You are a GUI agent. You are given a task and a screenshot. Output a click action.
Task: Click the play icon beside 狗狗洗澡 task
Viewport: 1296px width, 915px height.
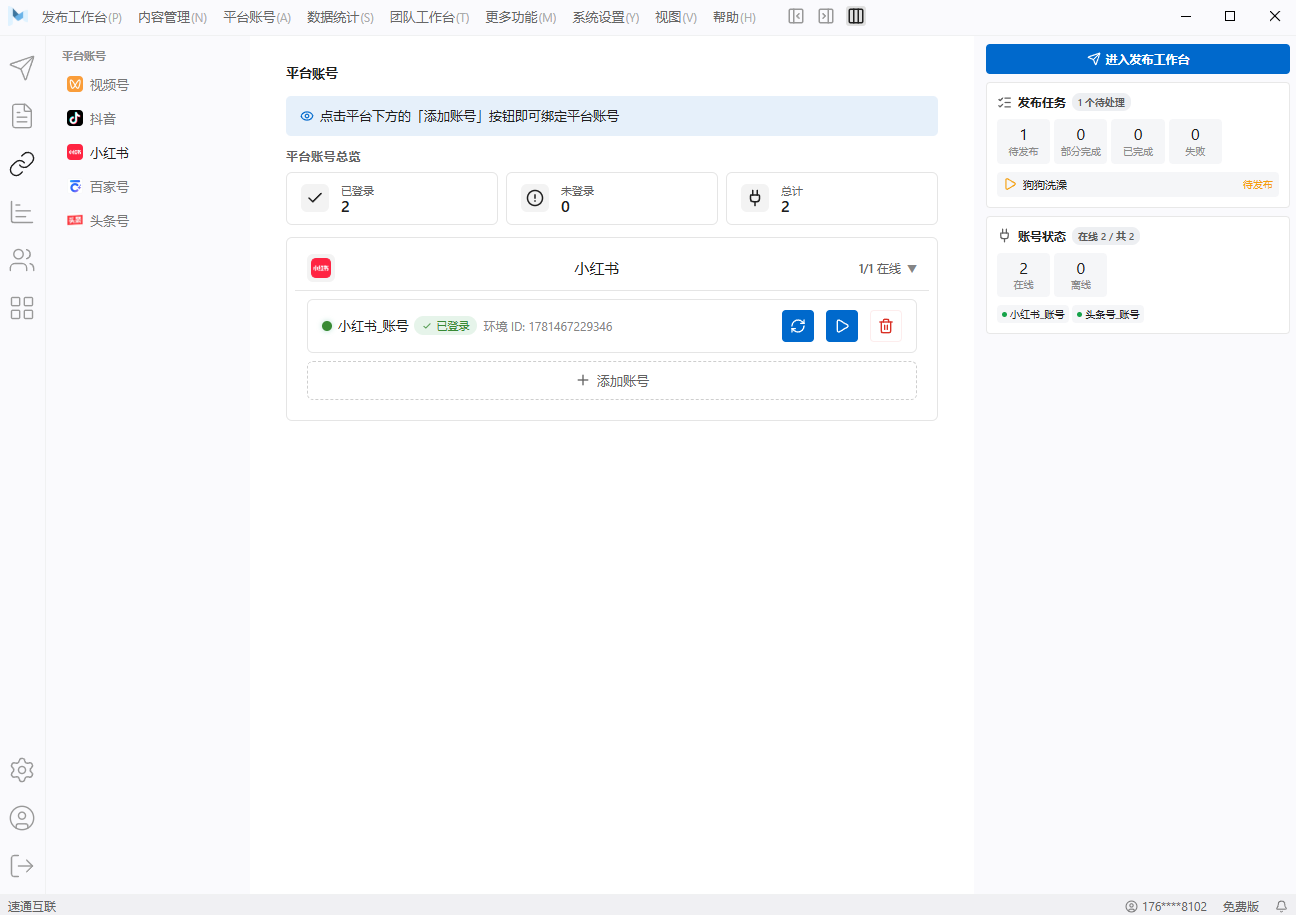[x=1010, y=184]
